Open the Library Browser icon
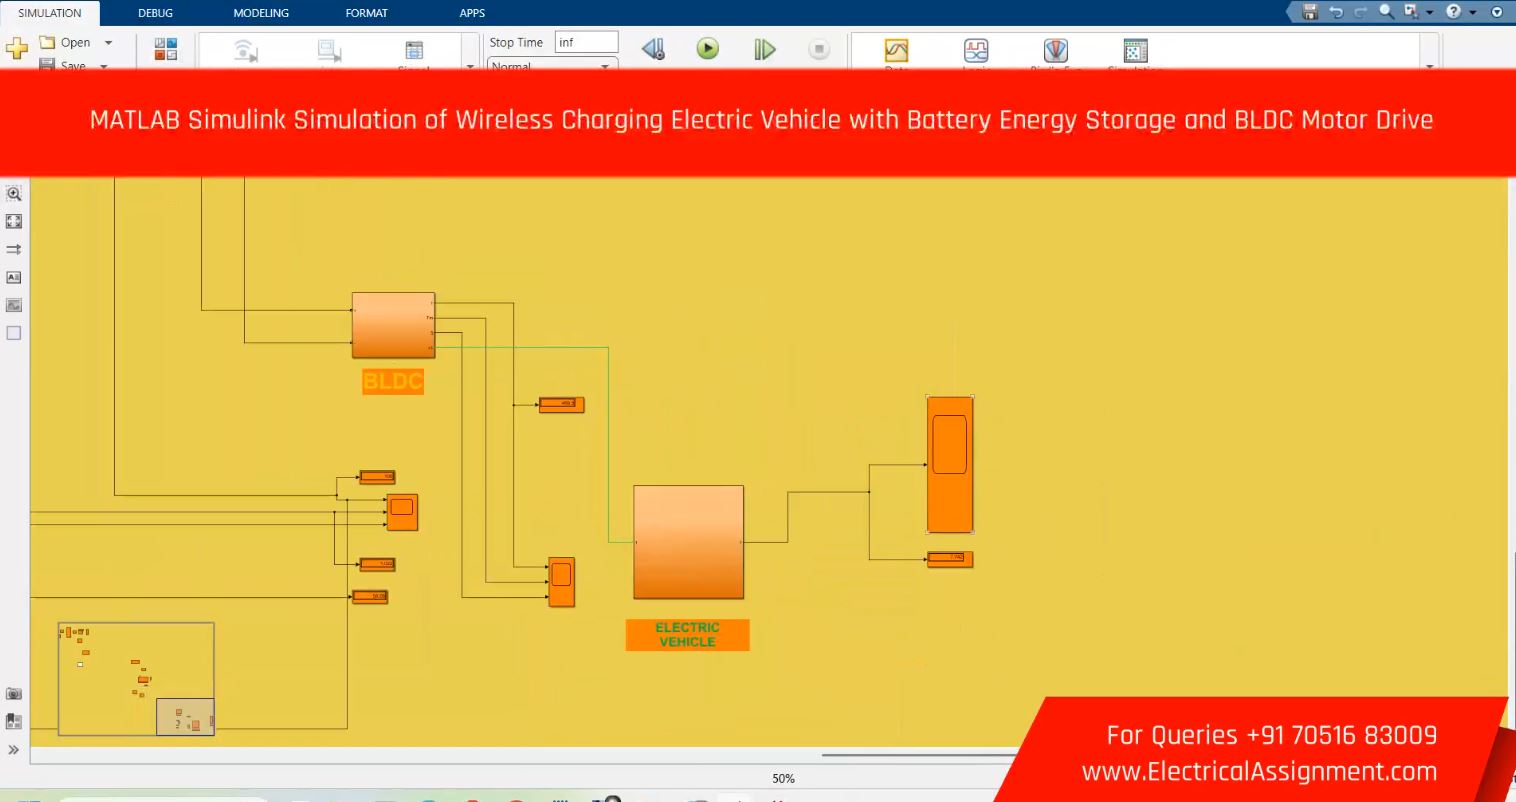 166,49
